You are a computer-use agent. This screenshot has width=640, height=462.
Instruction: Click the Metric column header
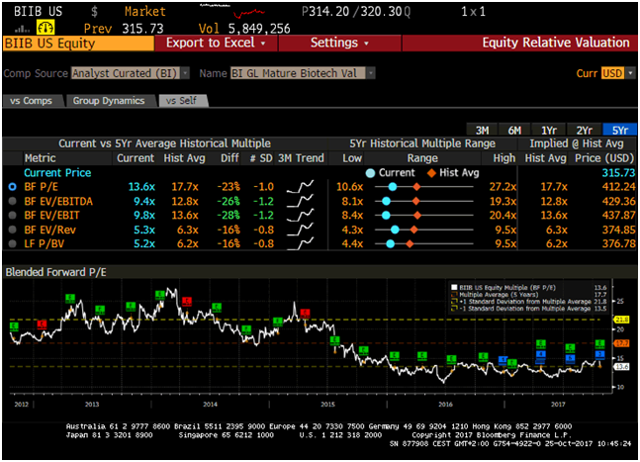pyautogui.click(x=40, y=158)
